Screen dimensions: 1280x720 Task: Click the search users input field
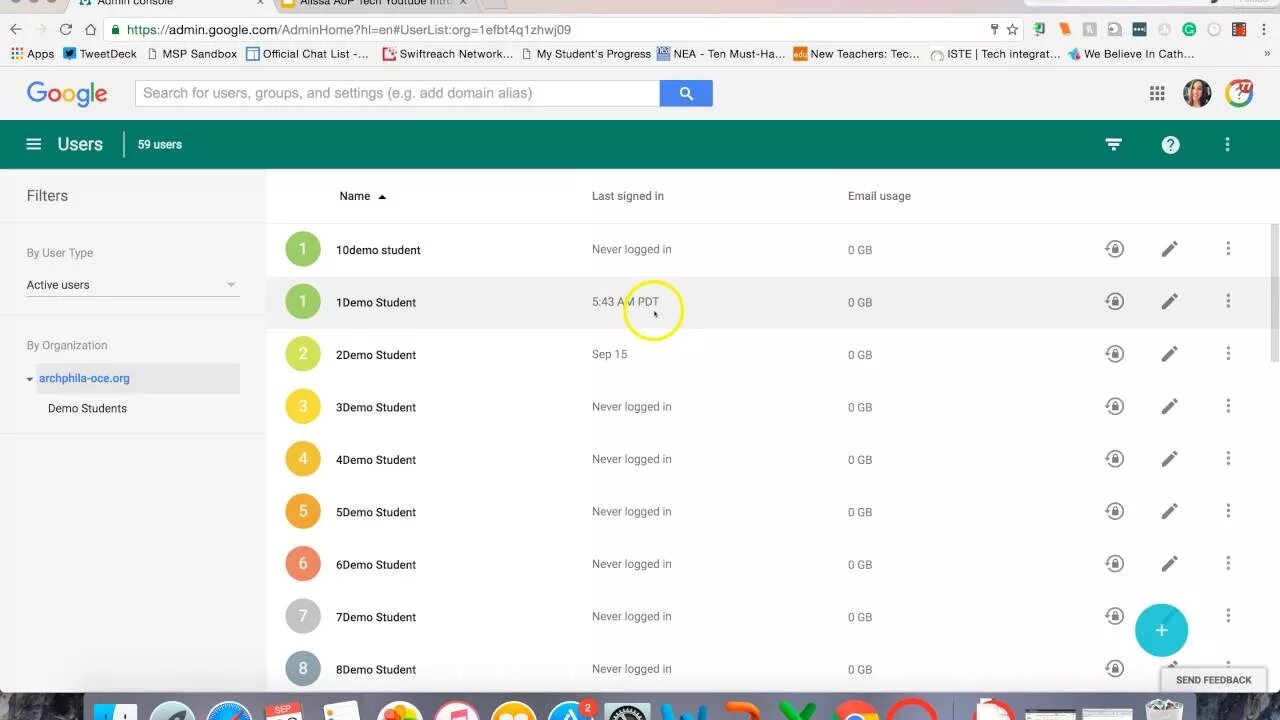click(x=397, y=93)
